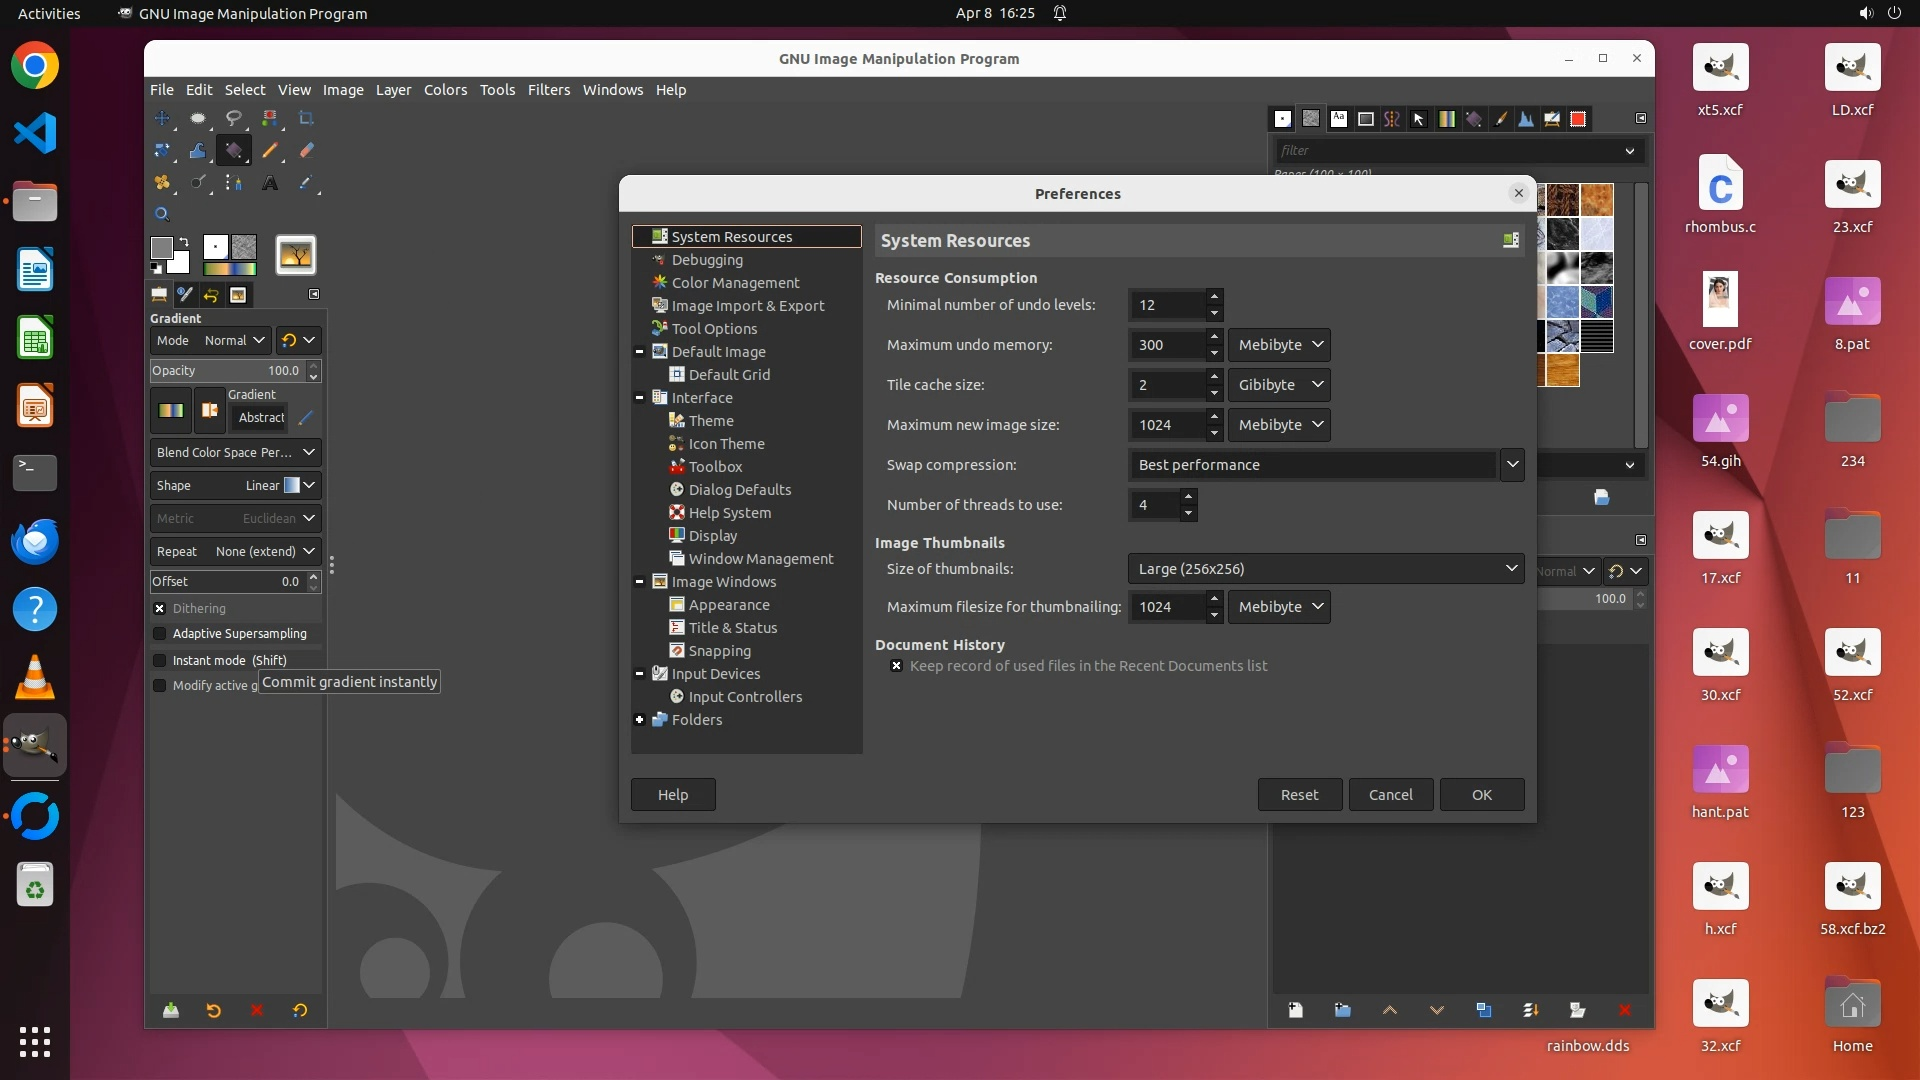
Task: Enable Adaptive Supersampling checkbox
Action: 160,633
